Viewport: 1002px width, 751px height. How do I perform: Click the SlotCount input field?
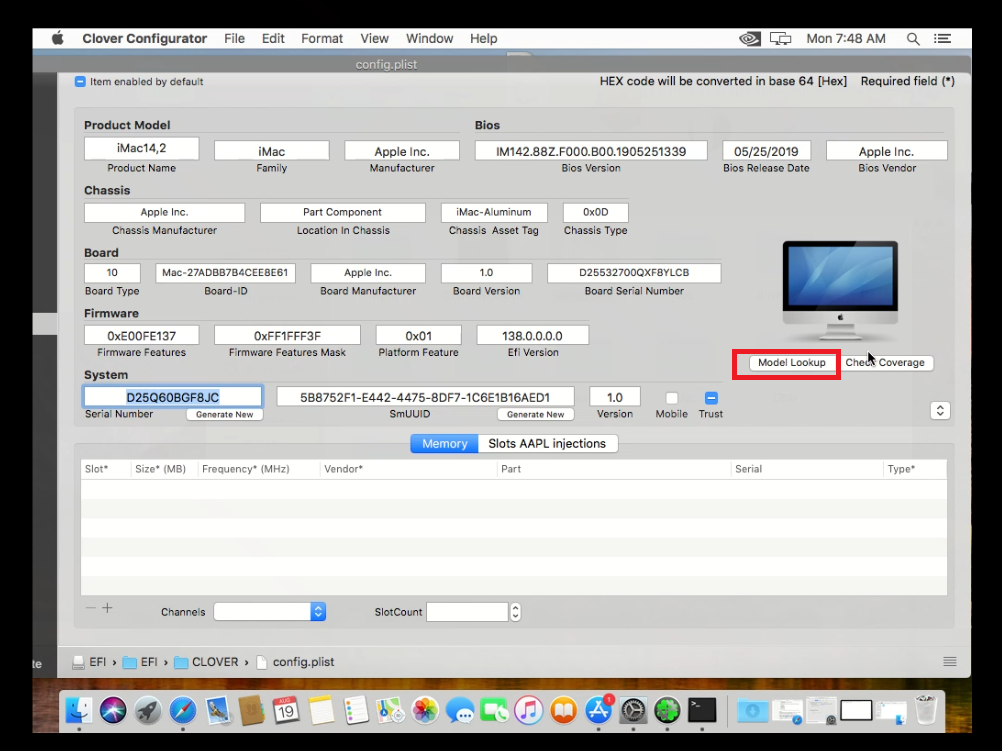point(468,612)
